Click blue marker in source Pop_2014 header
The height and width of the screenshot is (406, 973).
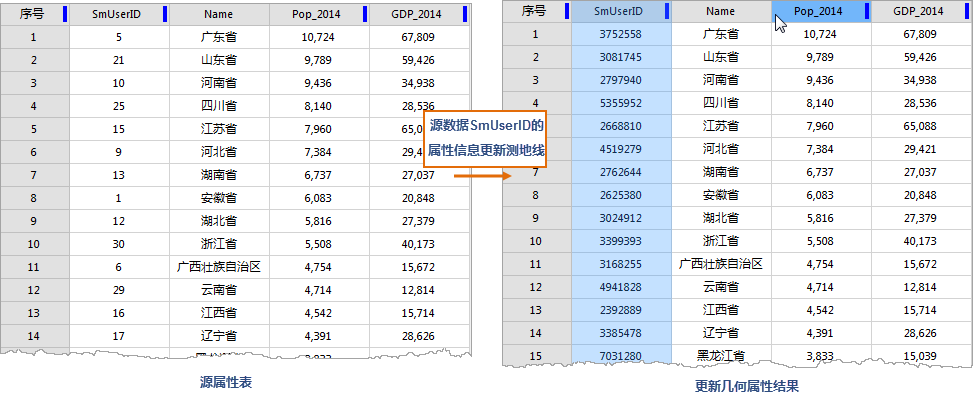click(x=365, y=14)
